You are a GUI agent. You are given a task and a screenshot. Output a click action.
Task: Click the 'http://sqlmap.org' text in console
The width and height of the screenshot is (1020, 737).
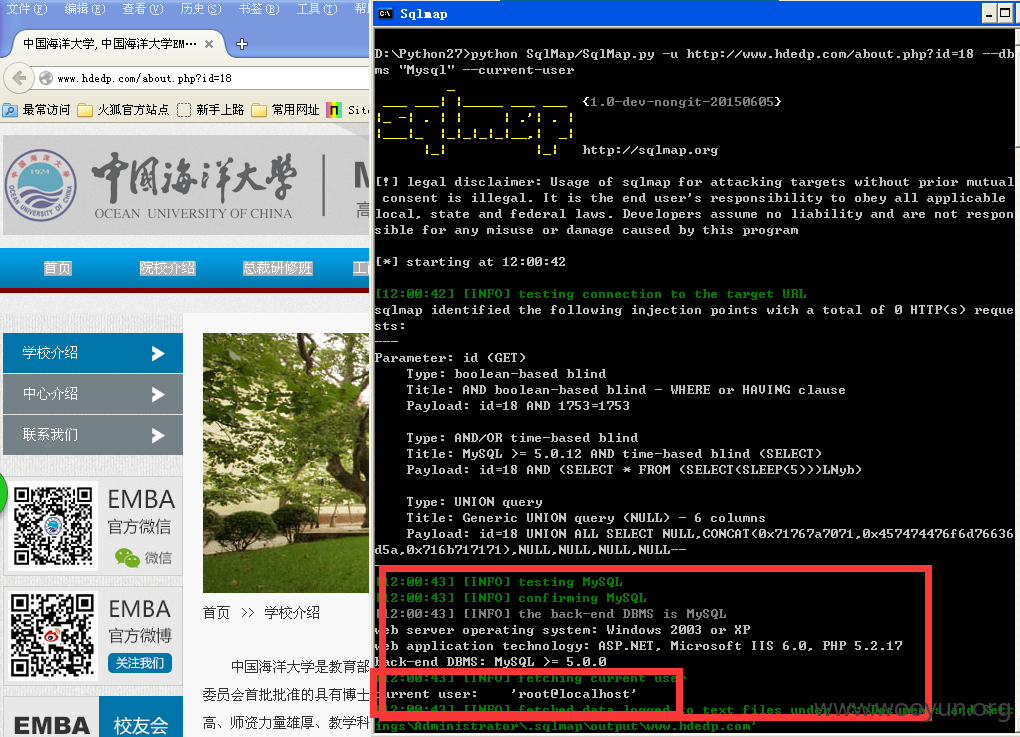[651, 150]
